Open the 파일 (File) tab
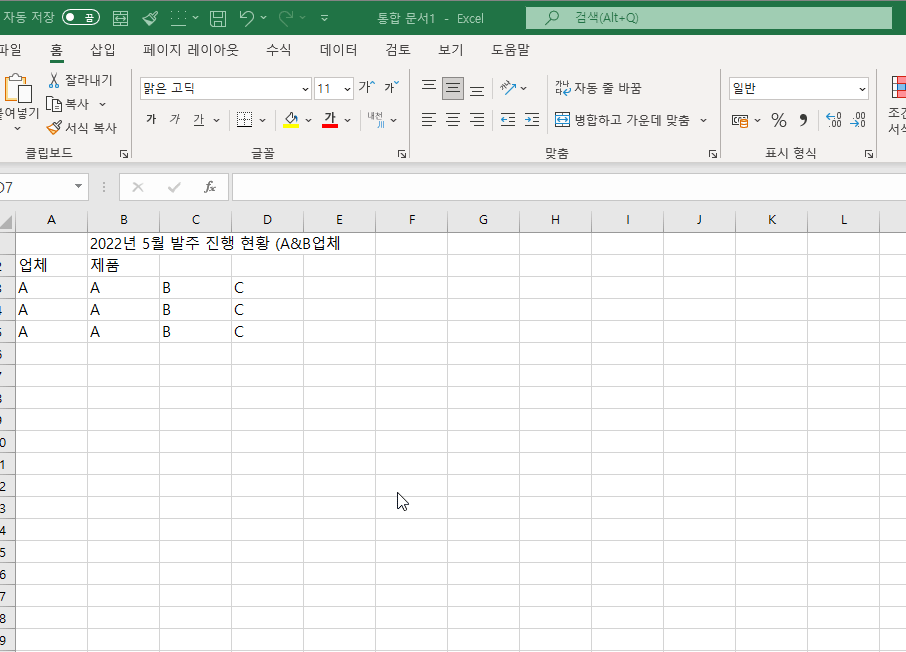The image size is (906, 652). (10, 50)
